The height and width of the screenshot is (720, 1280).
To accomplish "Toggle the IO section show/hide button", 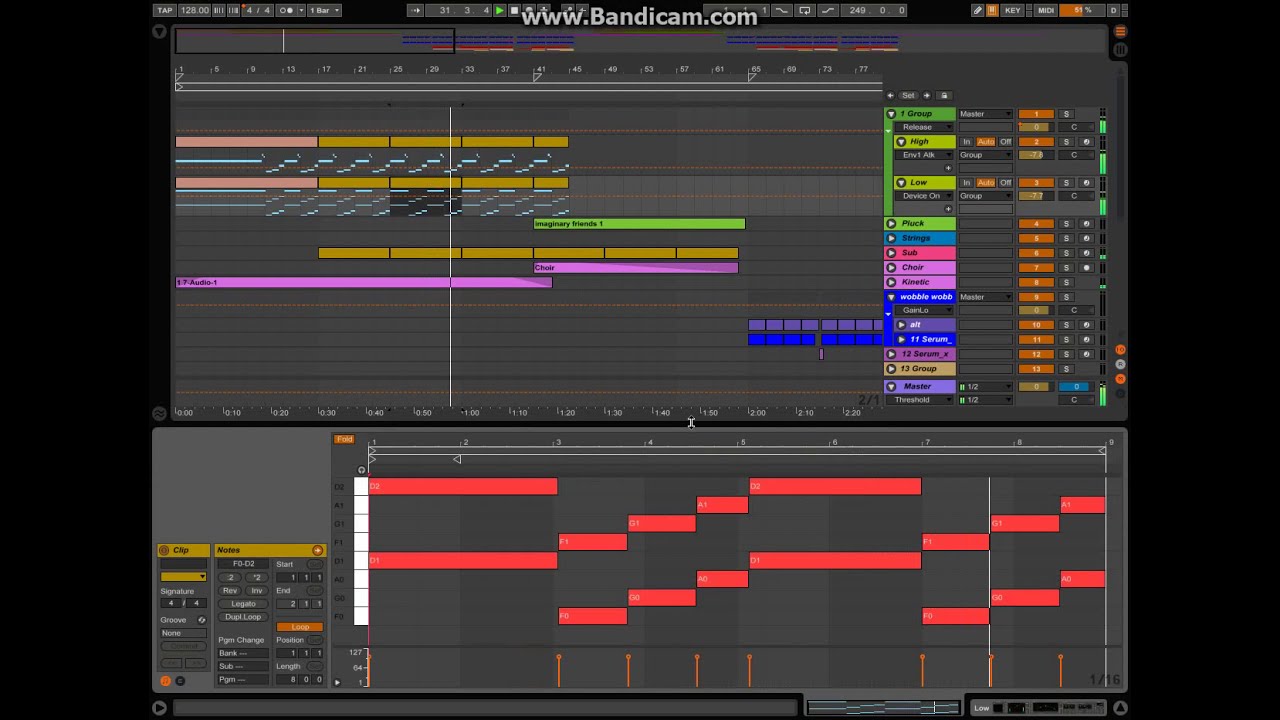I will coord(1120,350).
